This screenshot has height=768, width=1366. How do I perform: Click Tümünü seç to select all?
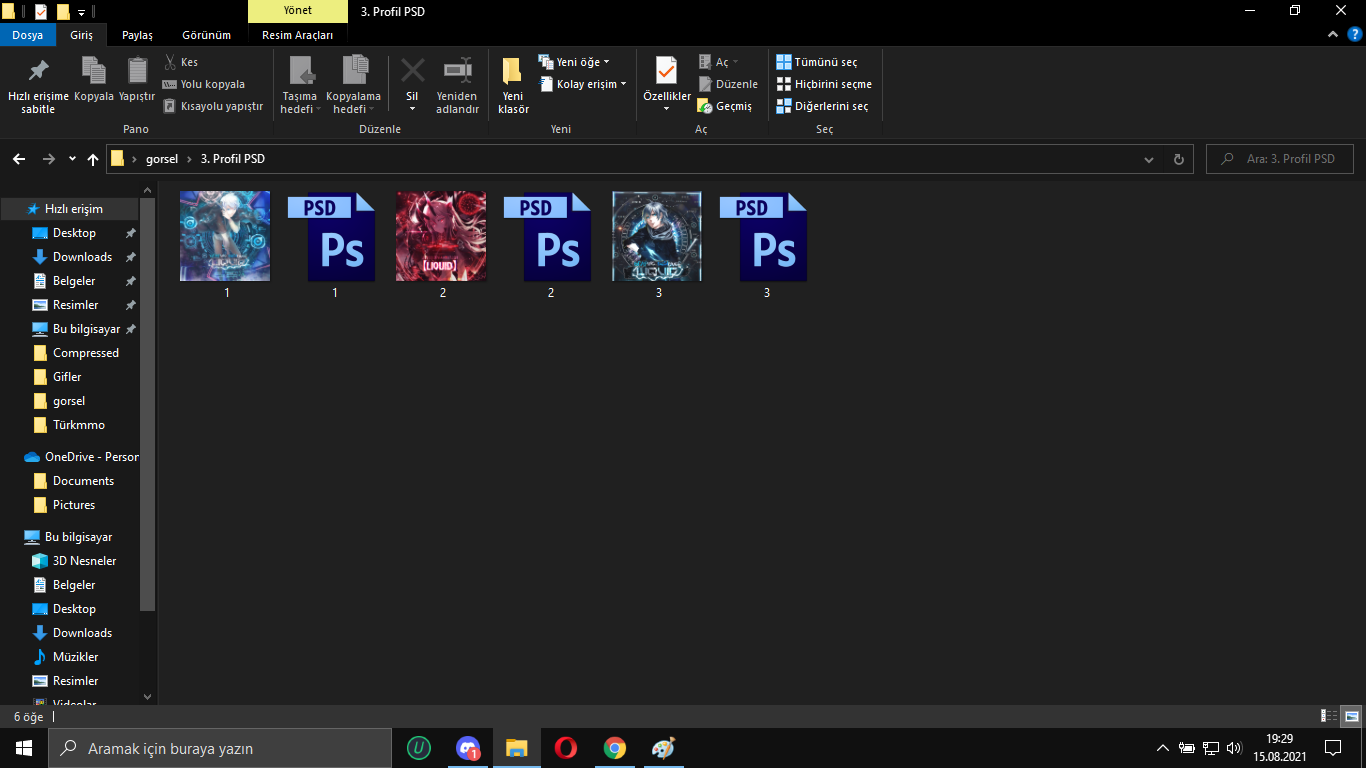tap(817, 62)
